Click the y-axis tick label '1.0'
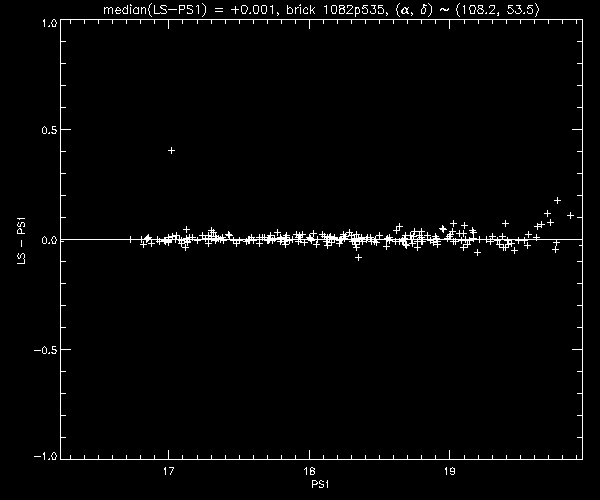The width and height of the screenshot is (600, 500). point(49,23)
